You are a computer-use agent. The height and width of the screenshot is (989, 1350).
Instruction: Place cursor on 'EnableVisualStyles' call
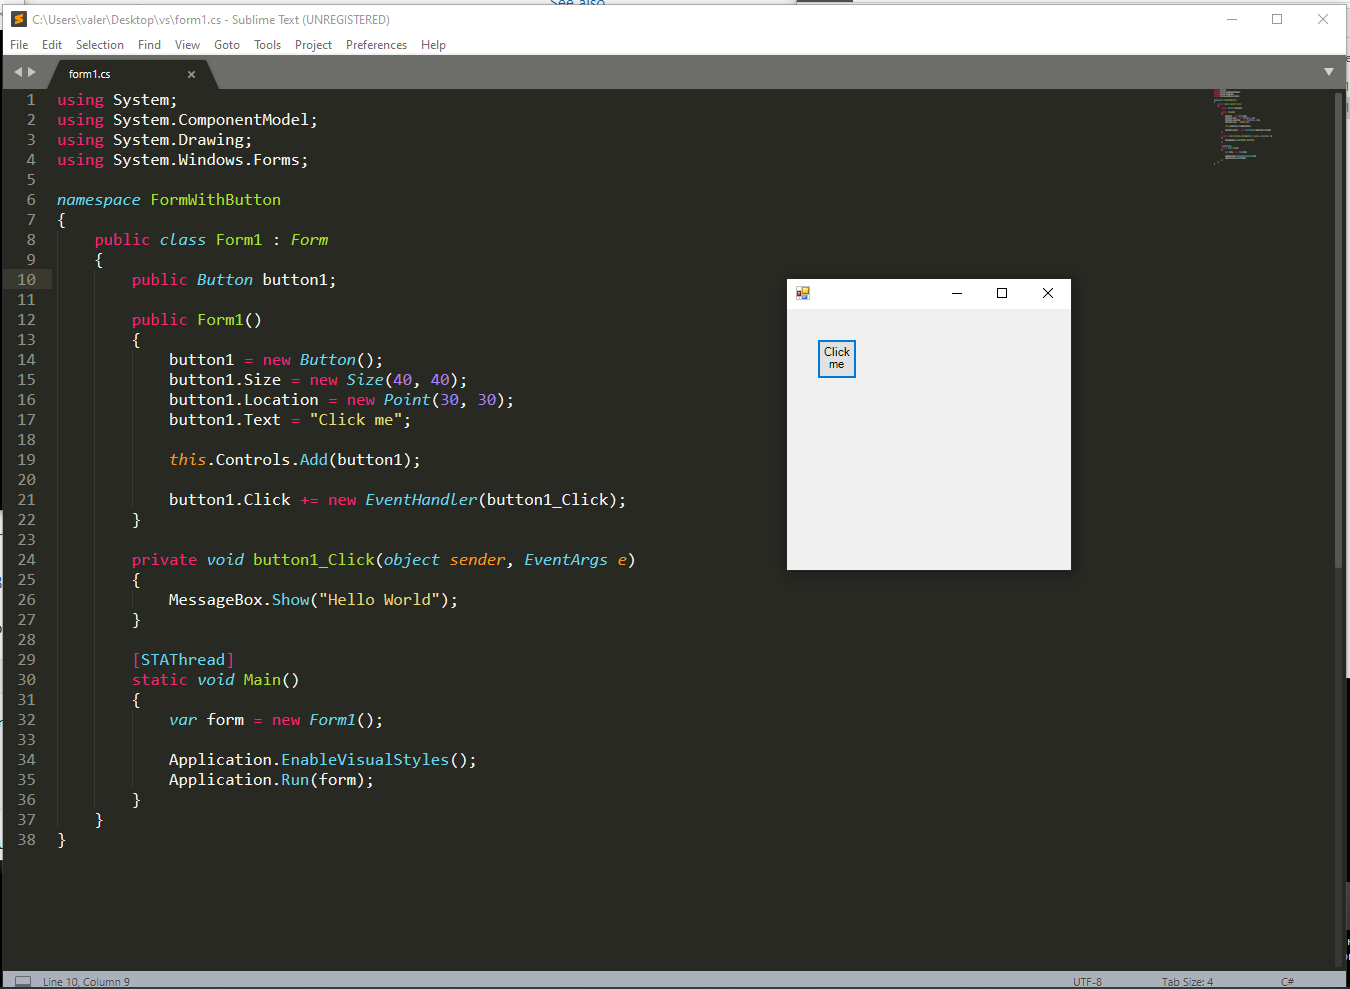(365, 760)
